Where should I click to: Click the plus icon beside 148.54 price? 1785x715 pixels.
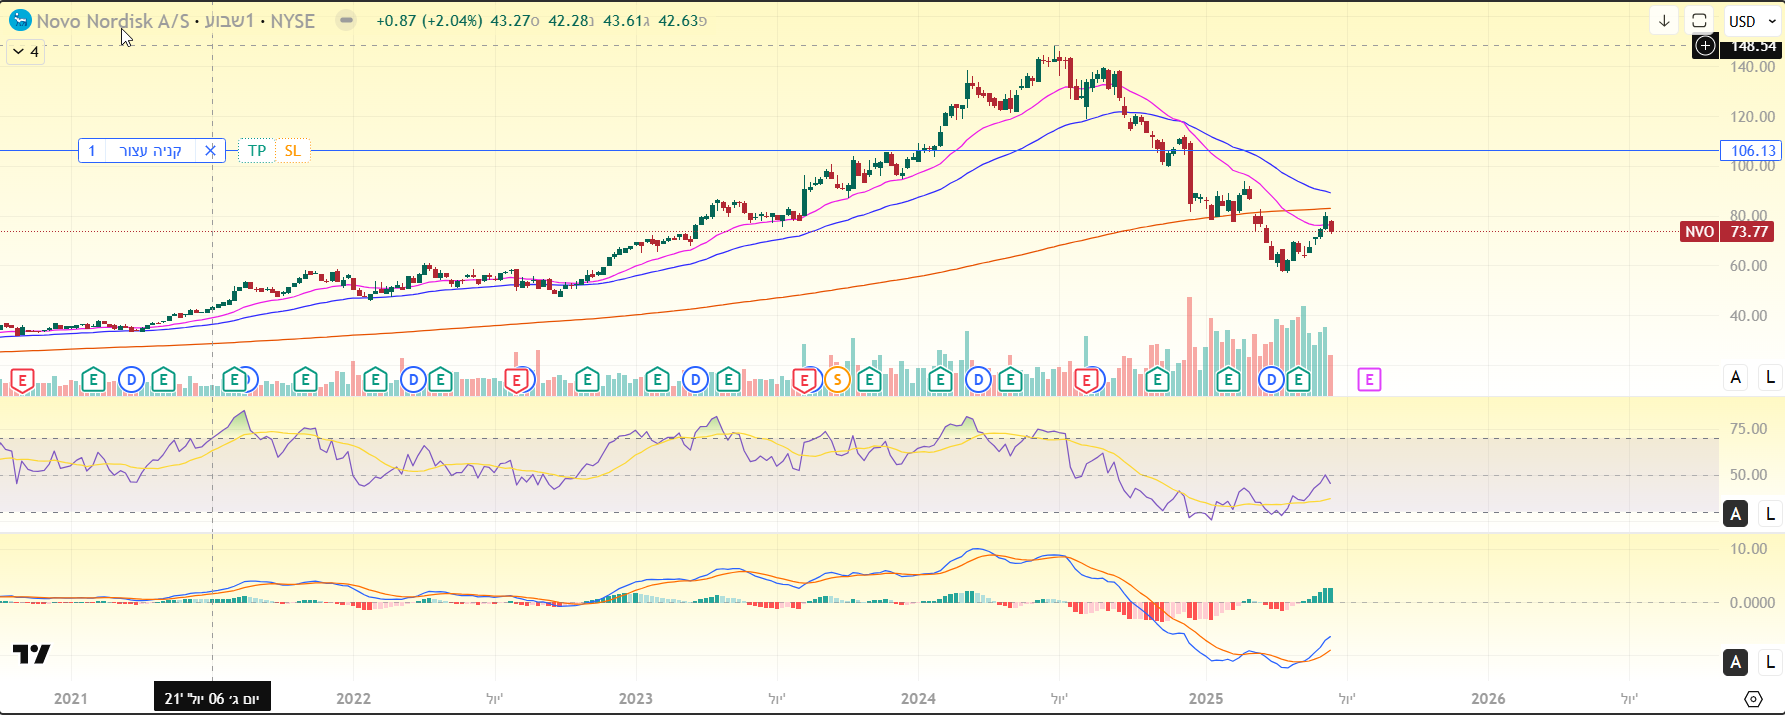coord(1705,46)
